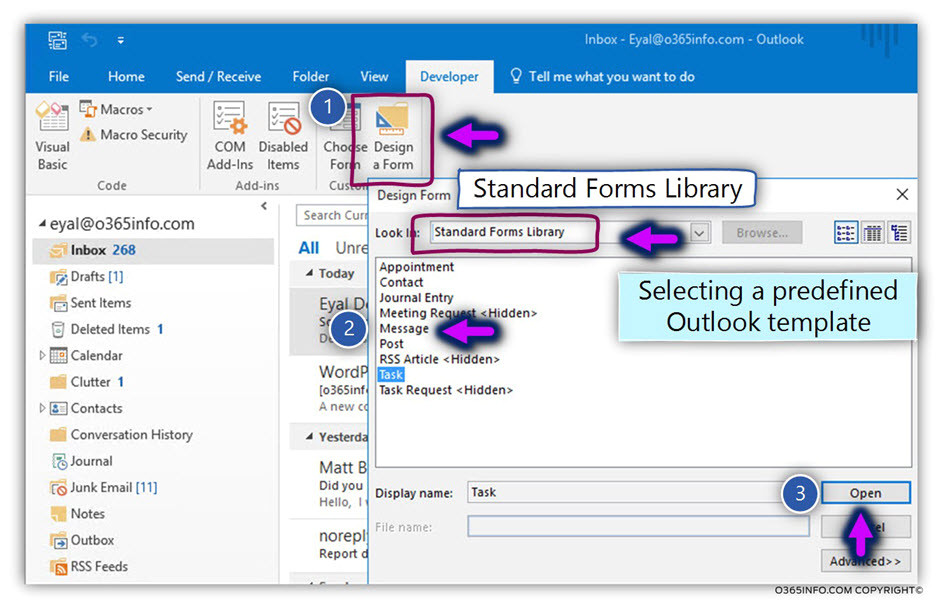Switch to the View ribbon tab
Image resolution: width=942 pixels, height=609 pixels.
(x=374, y=77)
